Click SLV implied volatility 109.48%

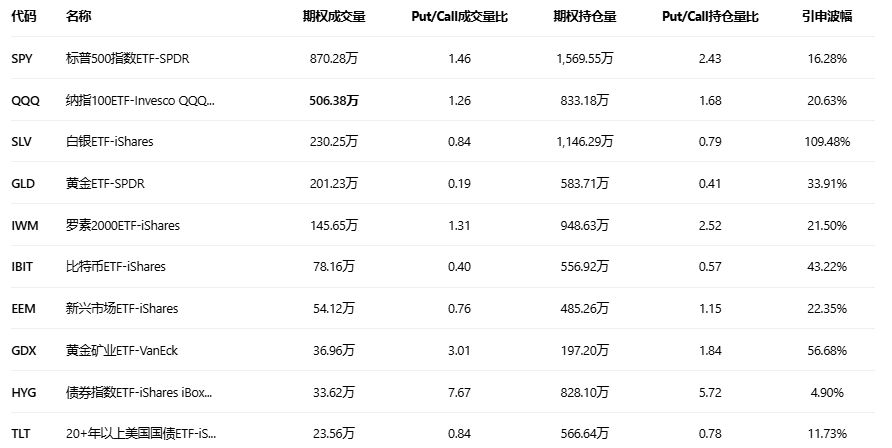[826, 142]
